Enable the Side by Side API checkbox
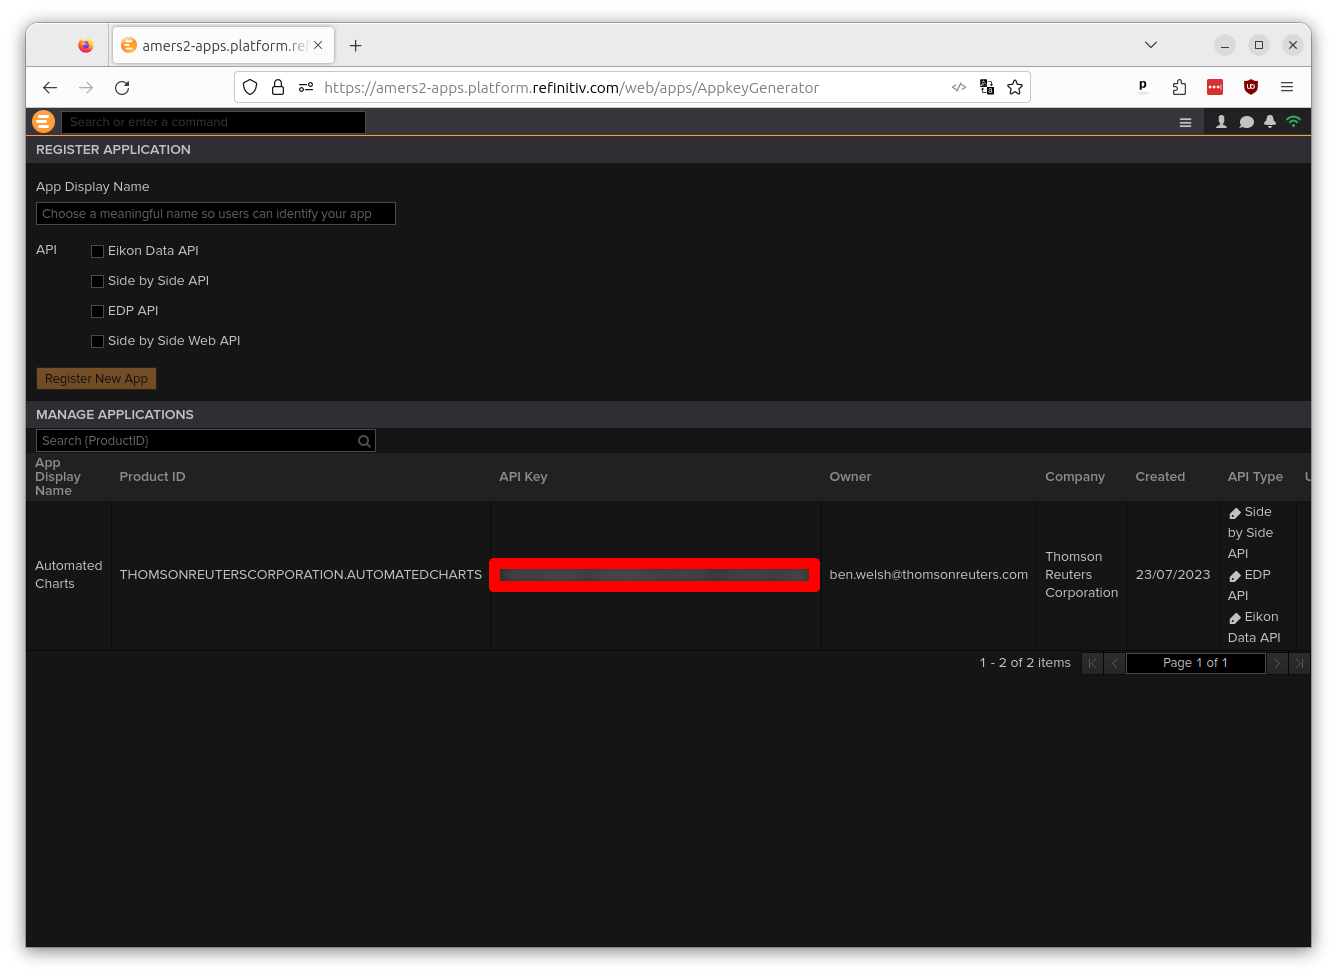Screen dimensions: 1337x976 (97, 281)
